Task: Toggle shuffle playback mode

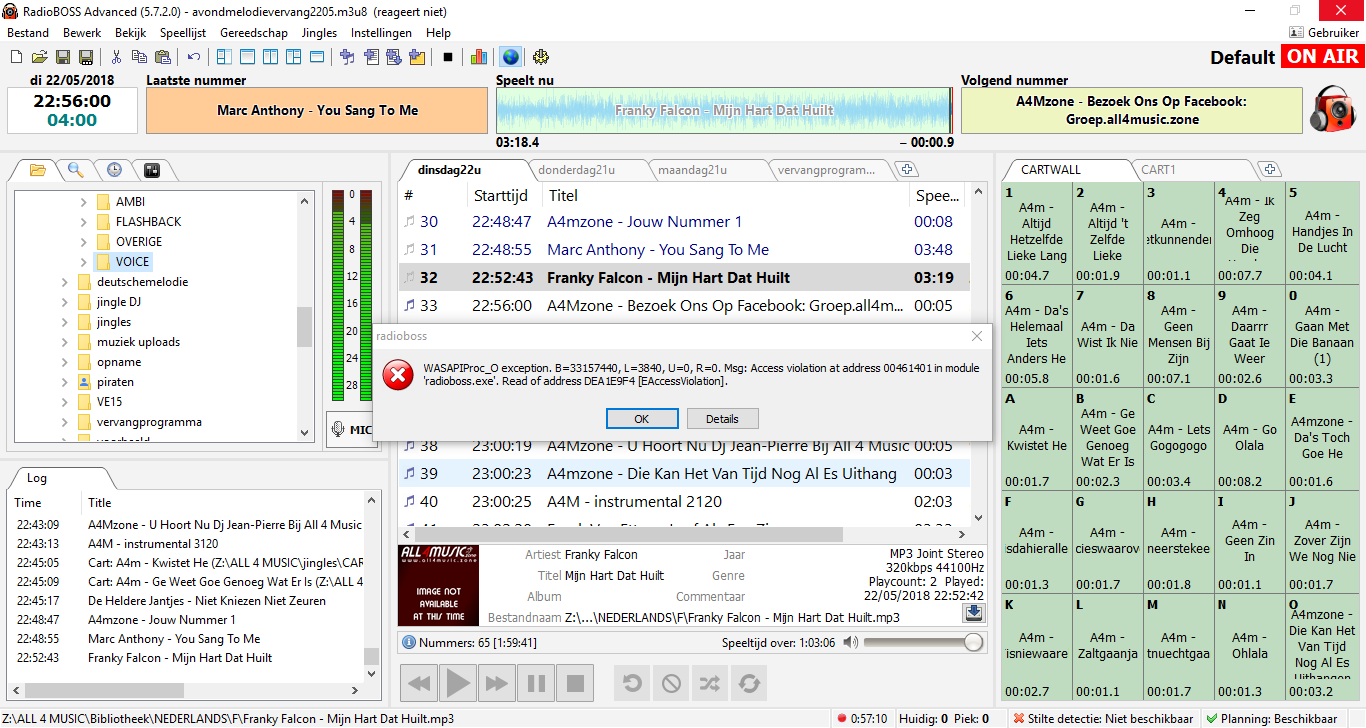Action: [x=710, y=684]
